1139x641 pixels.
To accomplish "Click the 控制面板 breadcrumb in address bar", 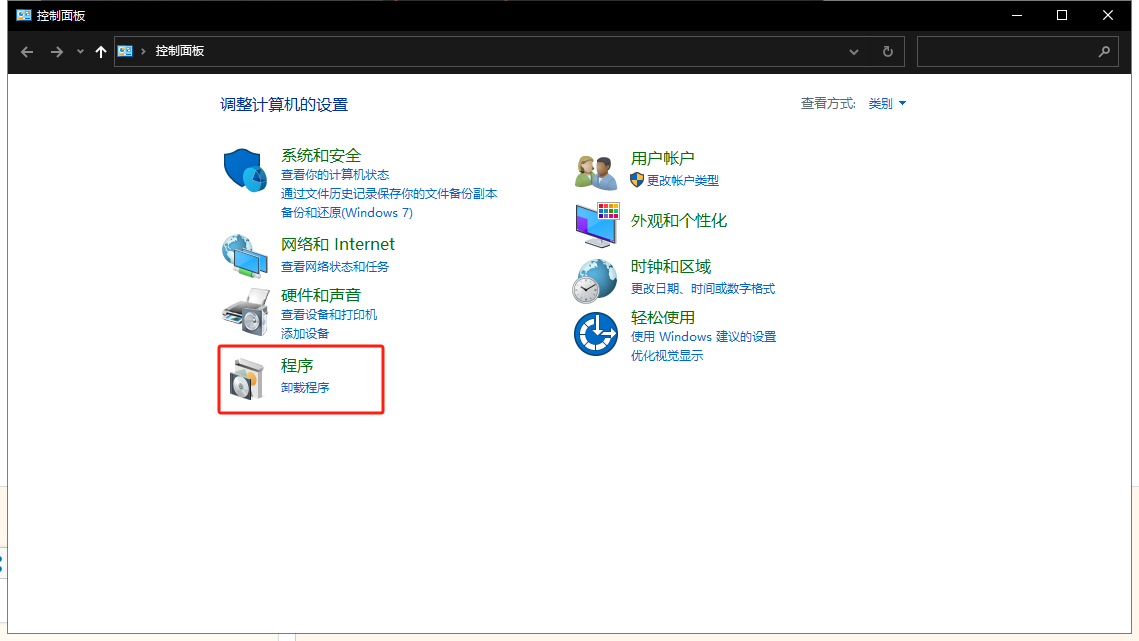I will pyautogui.click(x=179, y=51).
